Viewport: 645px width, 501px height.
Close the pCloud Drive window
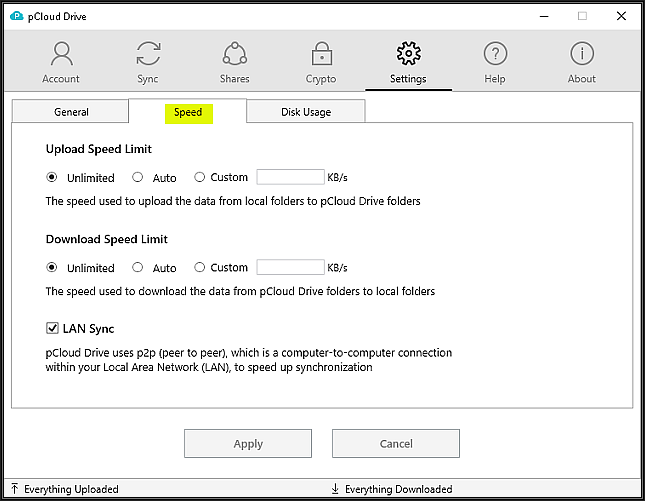621,16
